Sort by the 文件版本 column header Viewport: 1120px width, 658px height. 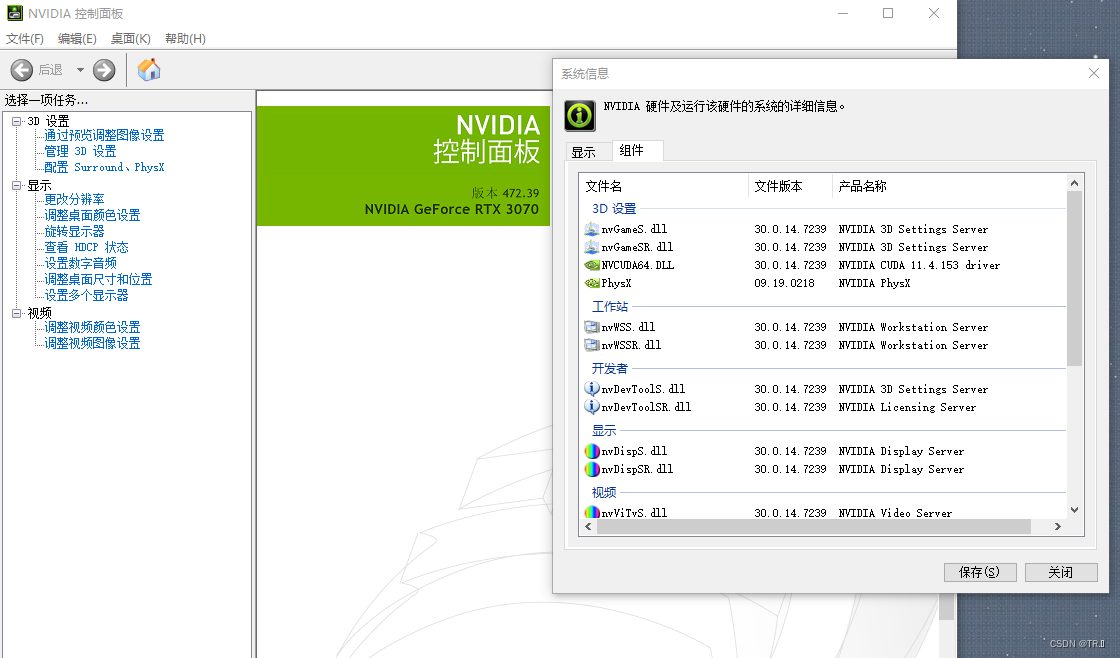790,186
